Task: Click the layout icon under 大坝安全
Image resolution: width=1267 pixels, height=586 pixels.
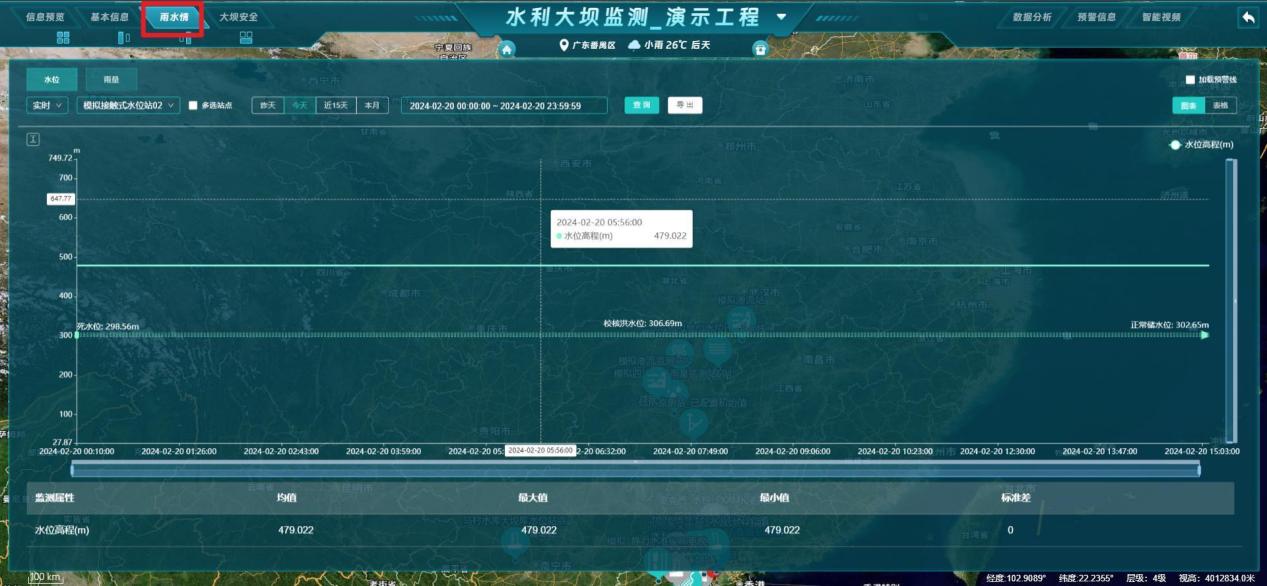Action: tap(246, 38)
